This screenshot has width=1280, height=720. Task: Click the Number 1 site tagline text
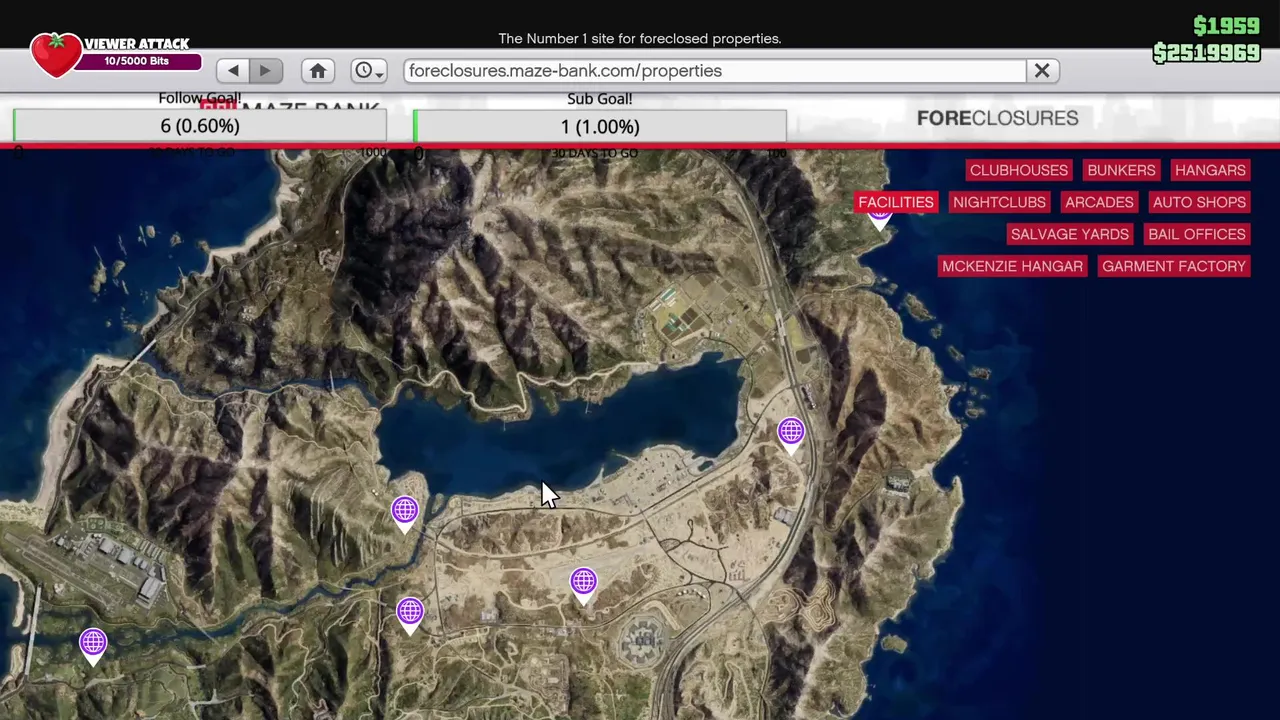pos(640,39)
